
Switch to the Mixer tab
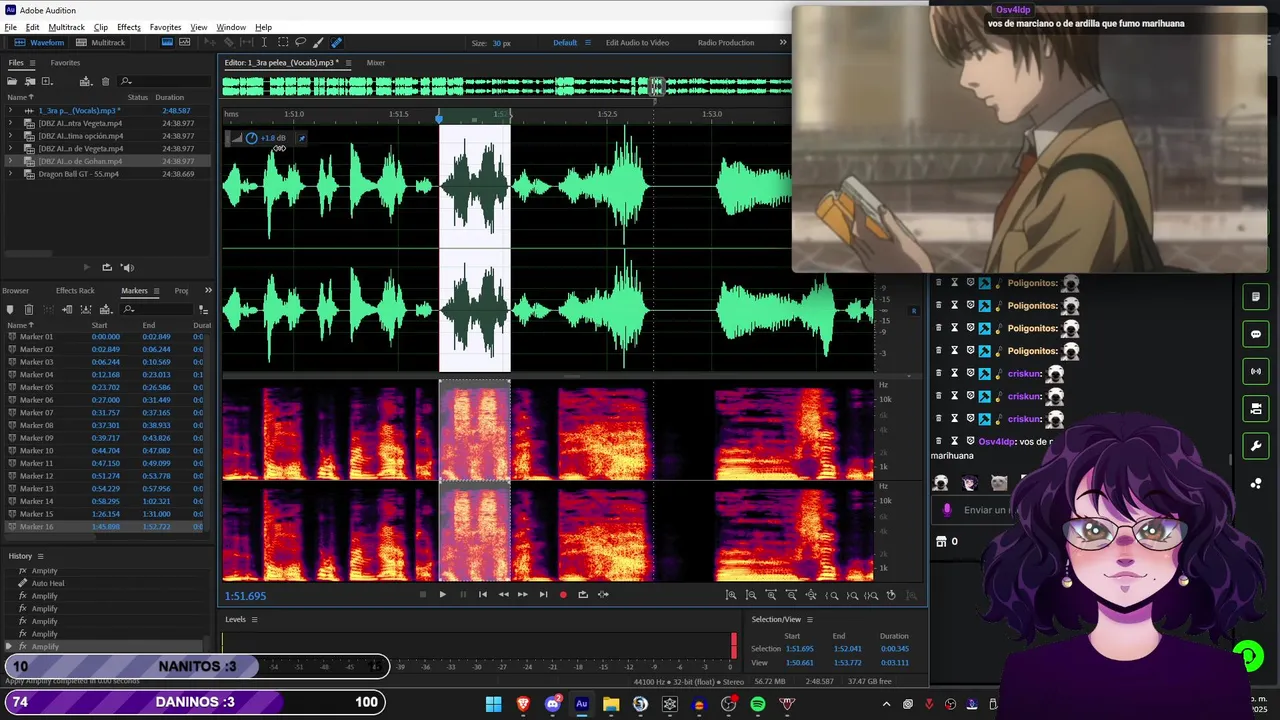[376, 63]
